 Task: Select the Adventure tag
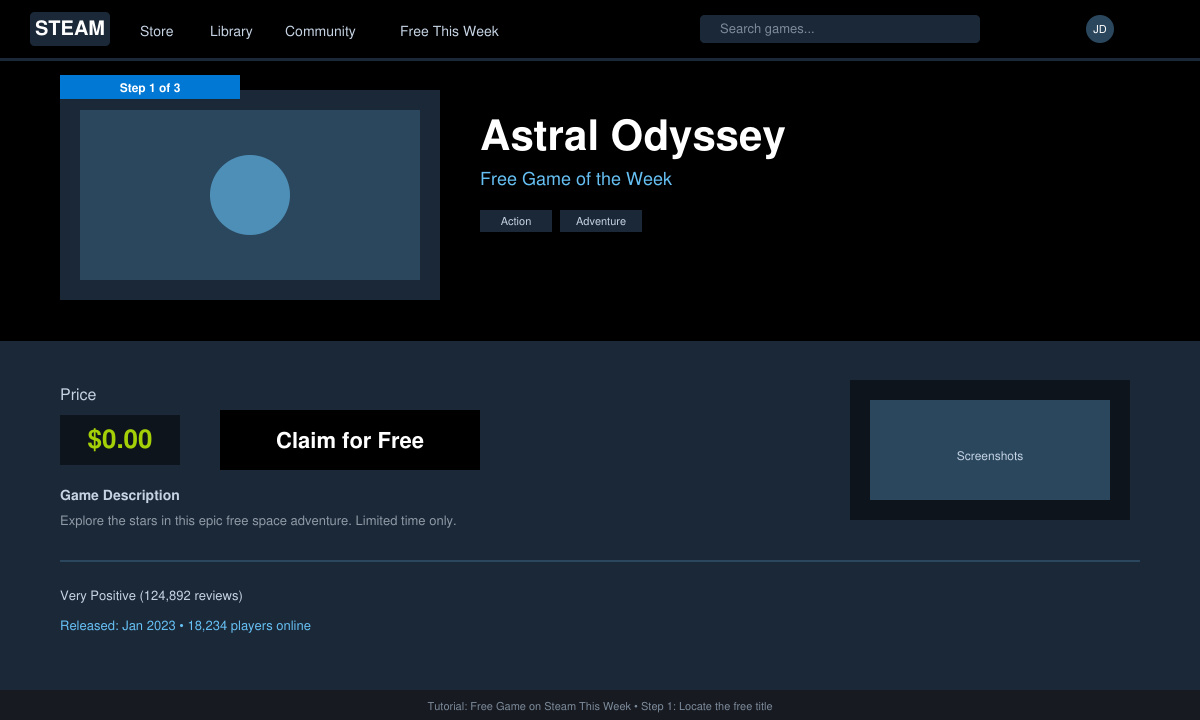click(601, 221)
